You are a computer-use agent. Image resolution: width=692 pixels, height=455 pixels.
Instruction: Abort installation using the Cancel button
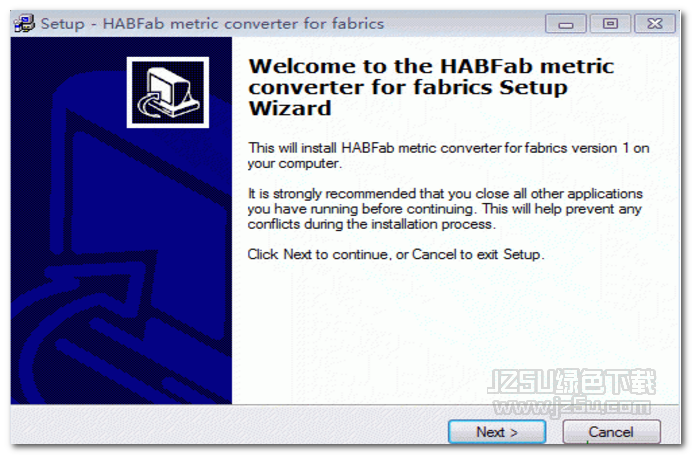(611, 432)
